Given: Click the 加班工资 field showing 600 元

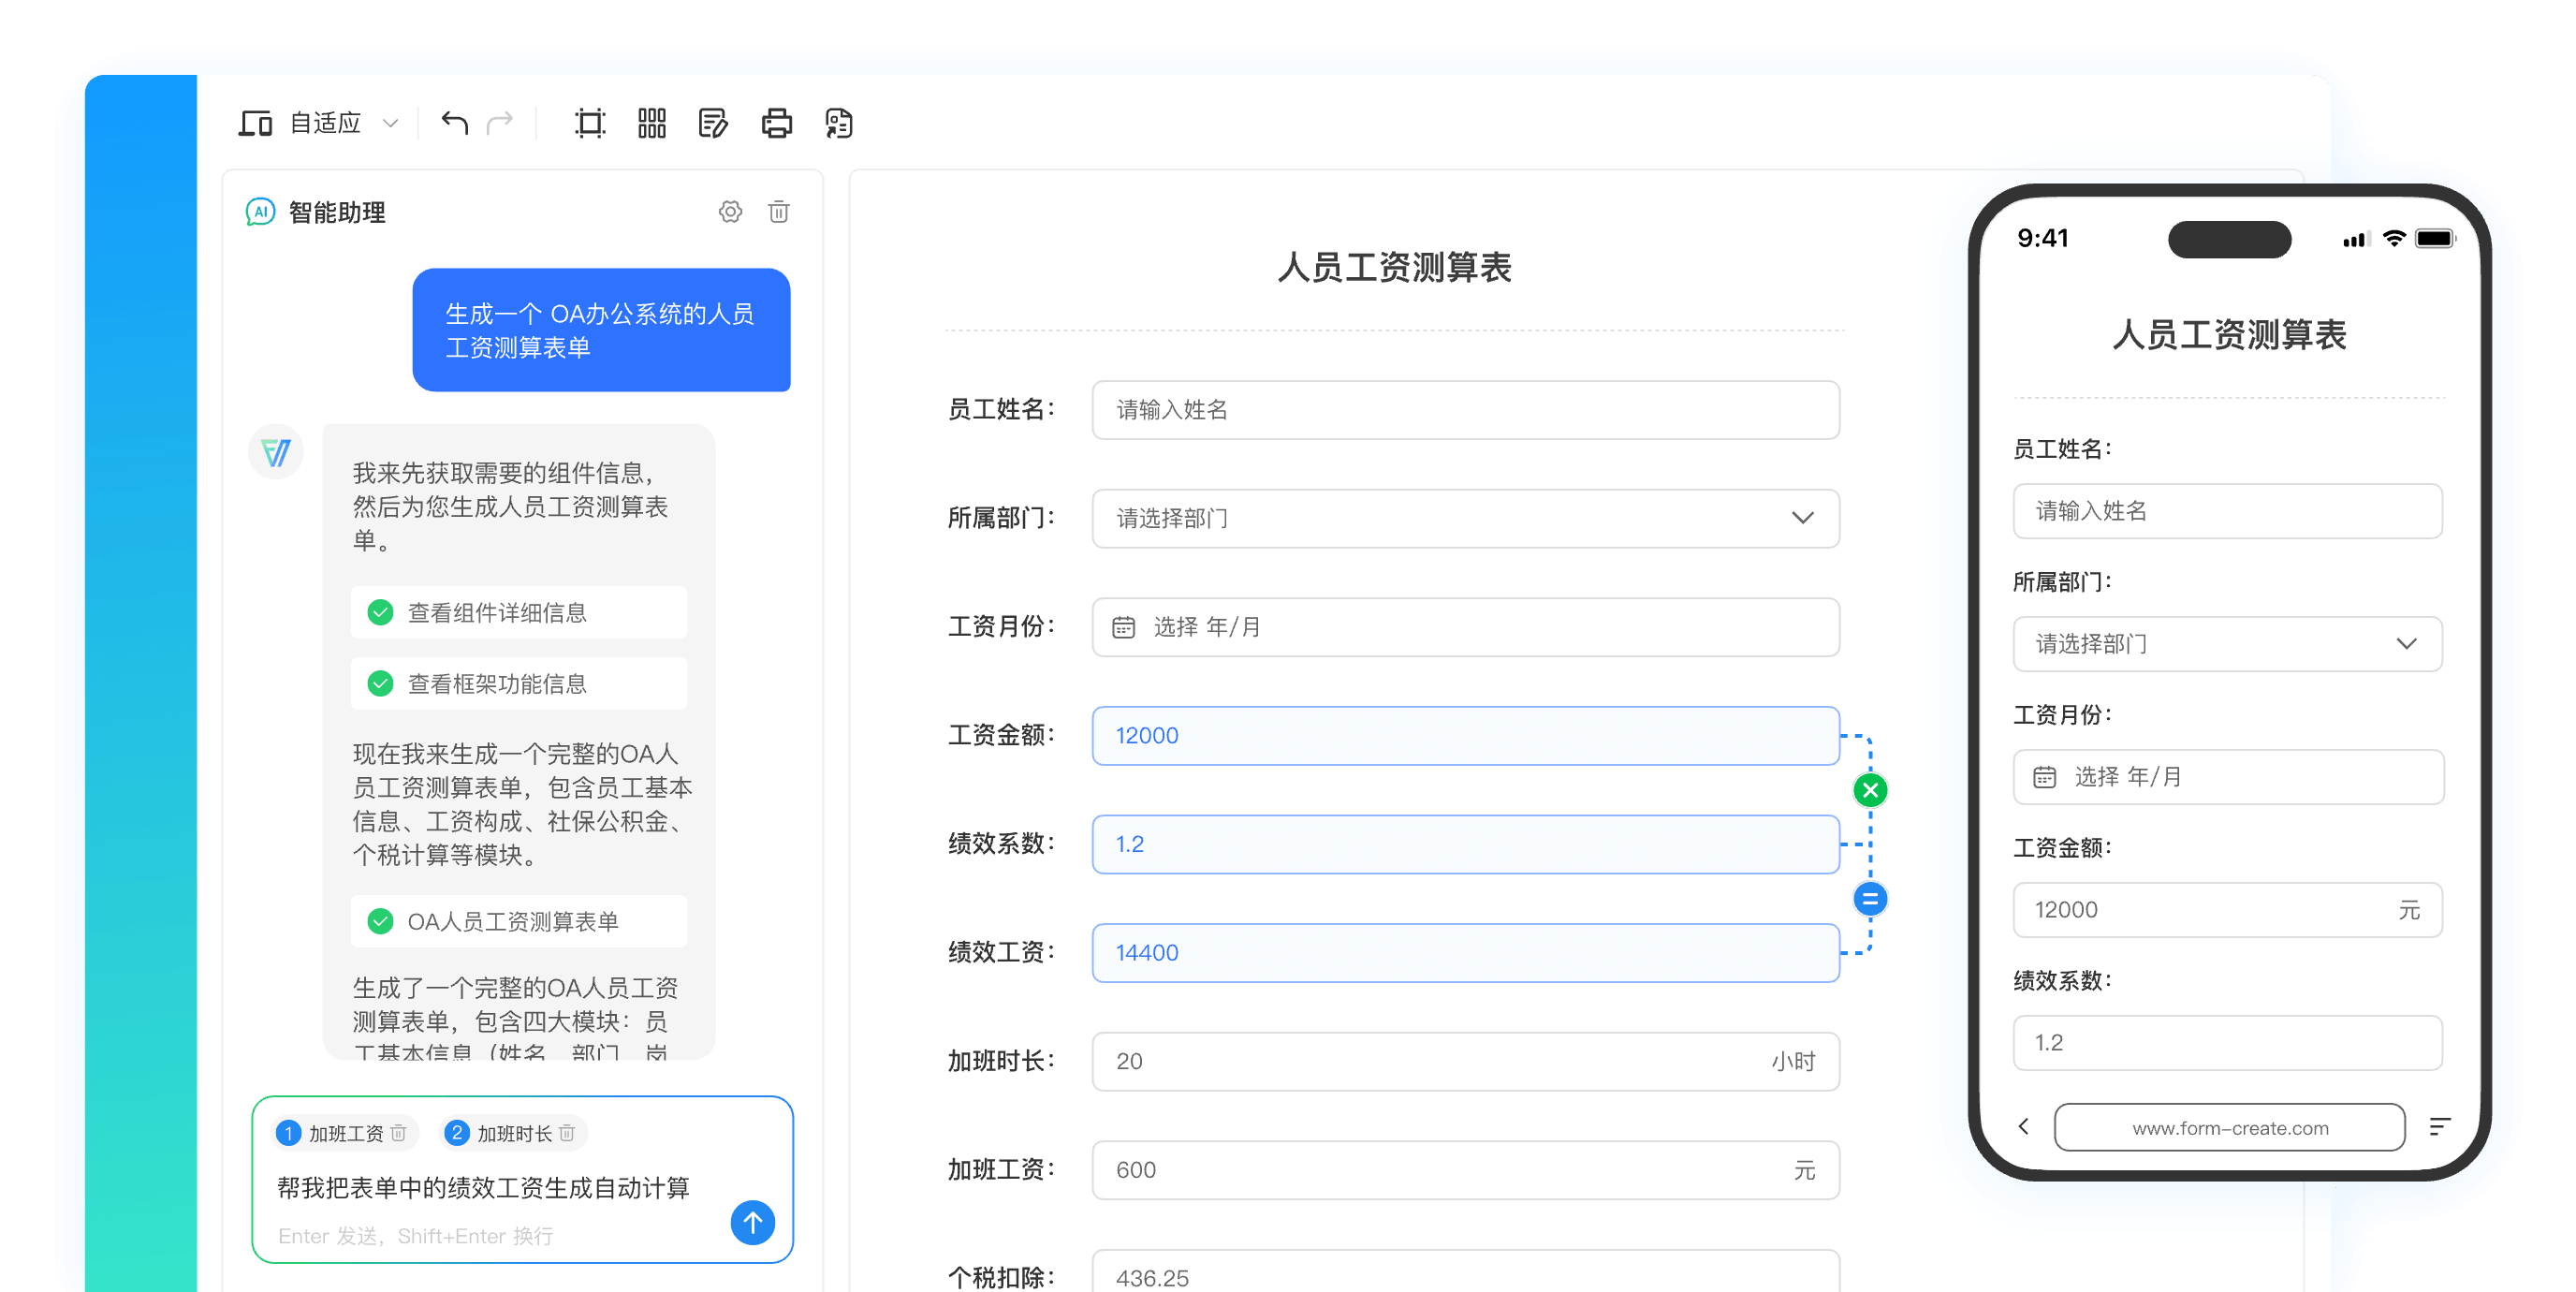Looking at the screenshot, I should (x=1465, y=1170).
